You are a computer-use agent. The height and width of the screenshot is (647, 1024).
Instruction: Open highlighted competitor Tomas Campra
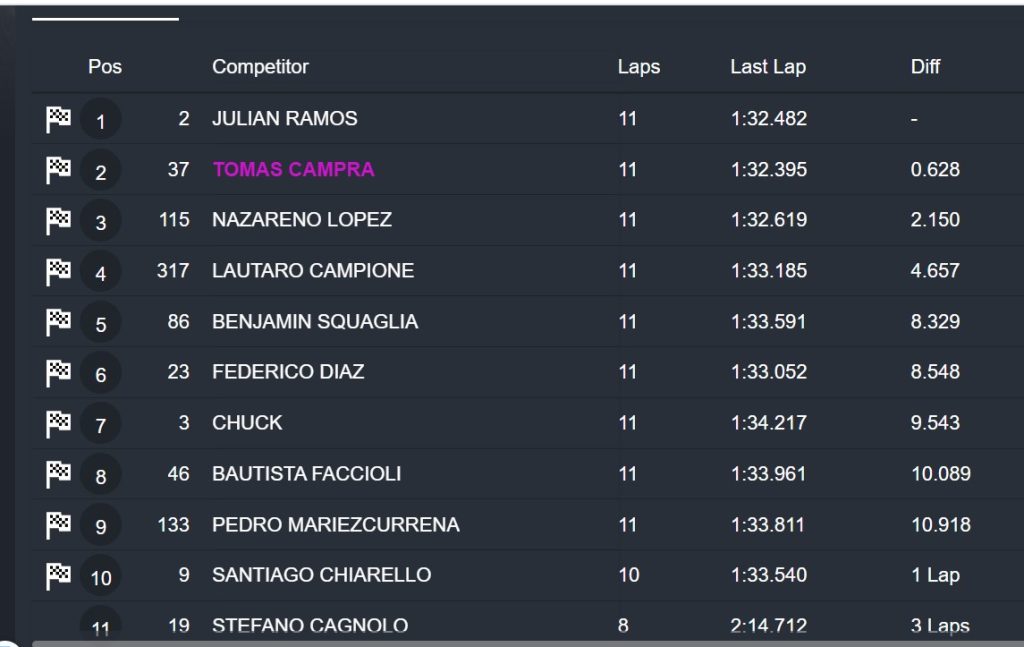(293, 170)
